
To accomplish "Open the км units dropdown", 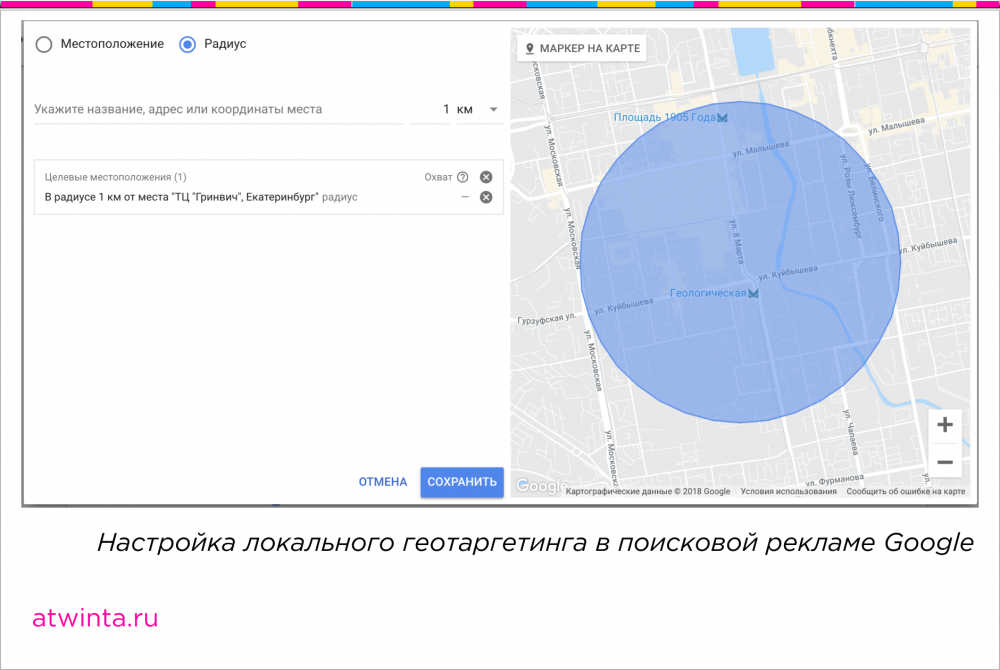I will [479, 110].
